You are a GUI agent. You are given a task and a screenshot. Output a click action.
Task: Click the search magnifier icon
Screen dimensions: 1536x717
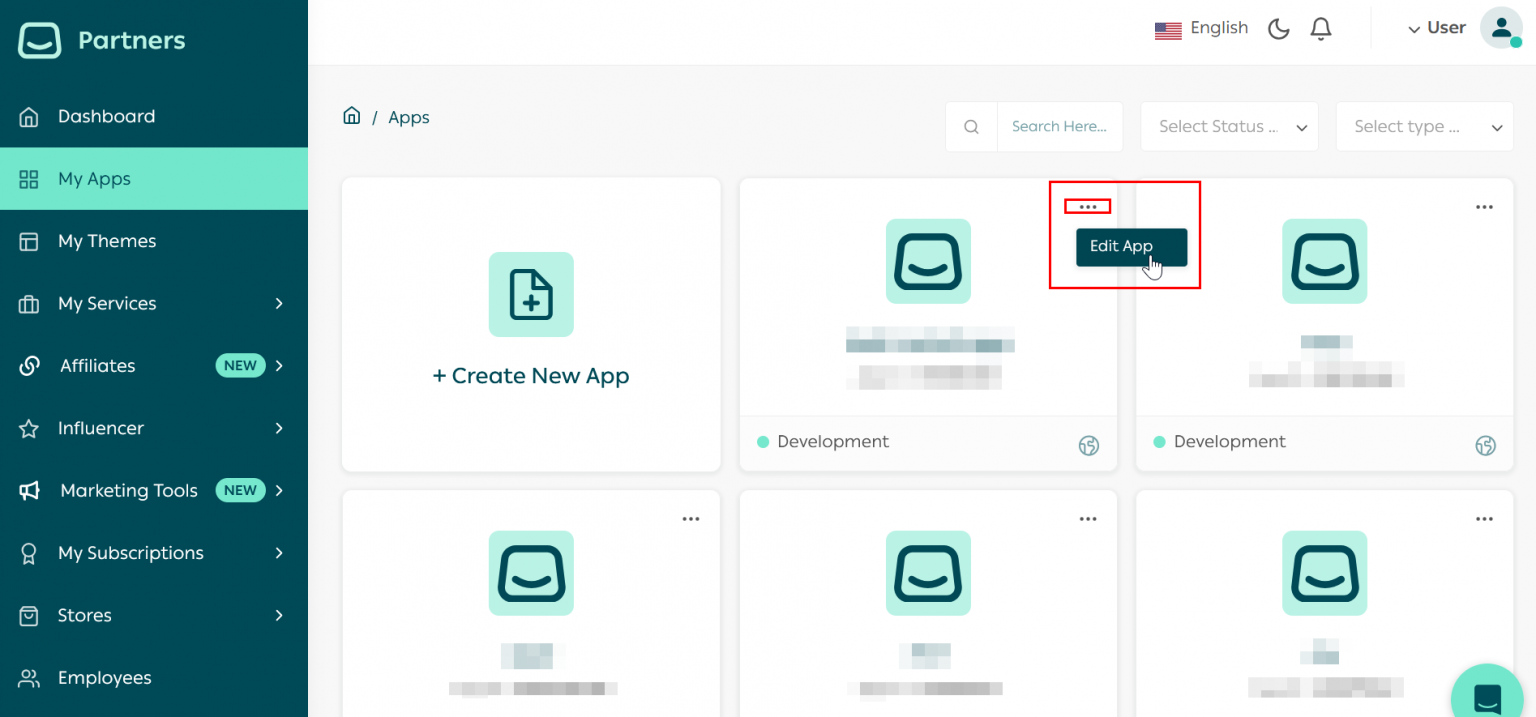971,127
